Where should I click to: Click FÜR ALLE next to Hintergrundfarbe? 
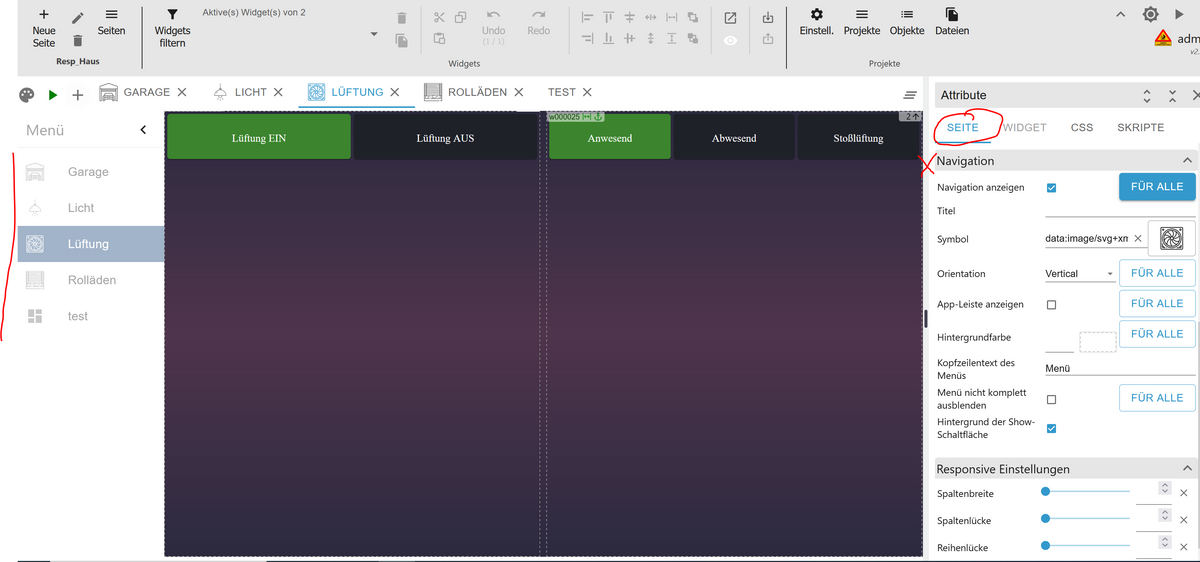(x=1157, y=334)
